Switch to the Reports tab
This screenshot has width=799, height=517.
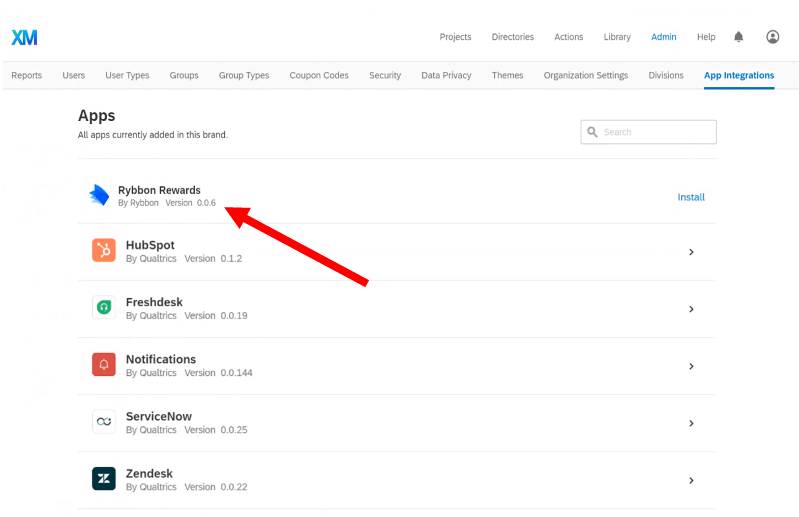click(x=26, y=75)
